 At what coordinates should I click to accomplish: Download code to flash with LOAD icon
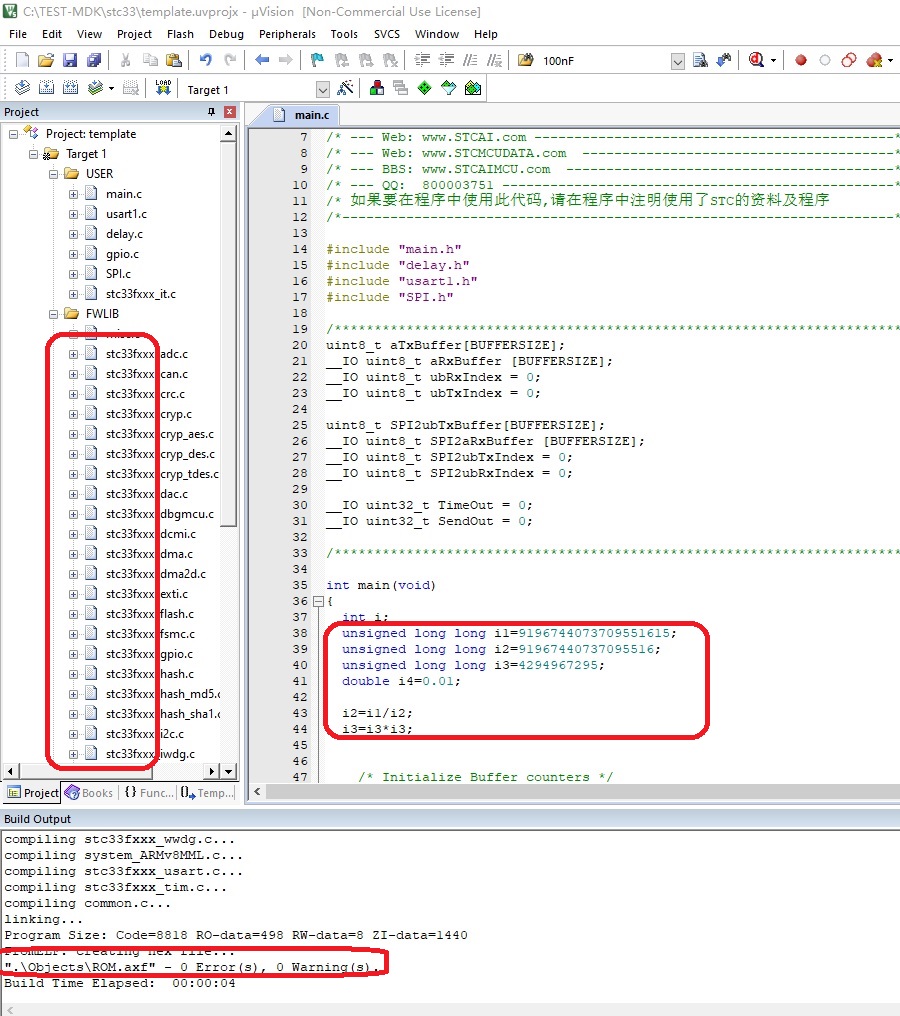tap(163, 88)
